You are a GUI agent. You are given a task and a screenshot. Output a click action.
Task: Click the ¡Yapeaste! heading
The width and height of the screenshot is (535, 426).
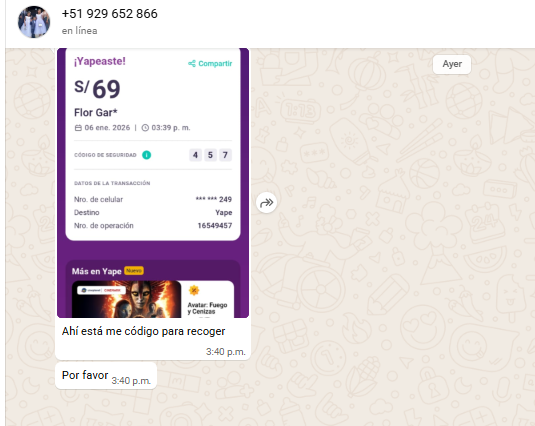point(100,61)
